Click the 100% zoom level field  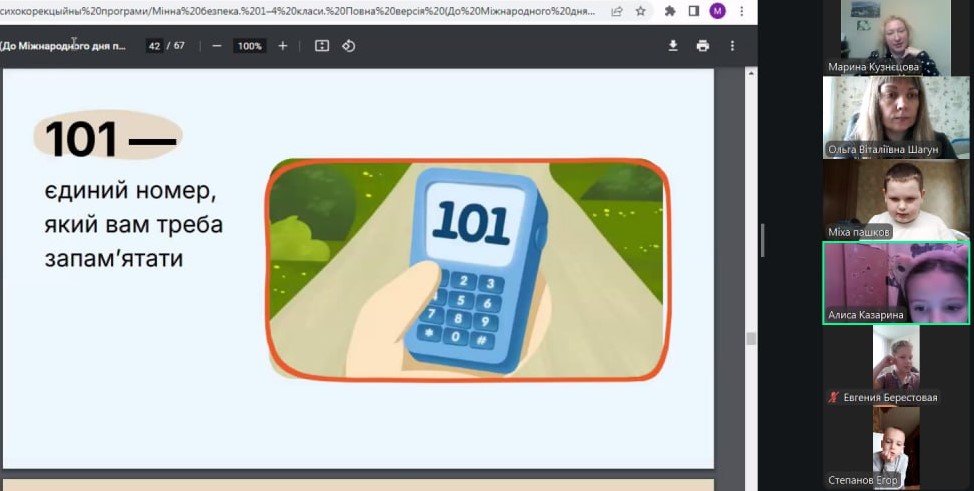(249, 46)
